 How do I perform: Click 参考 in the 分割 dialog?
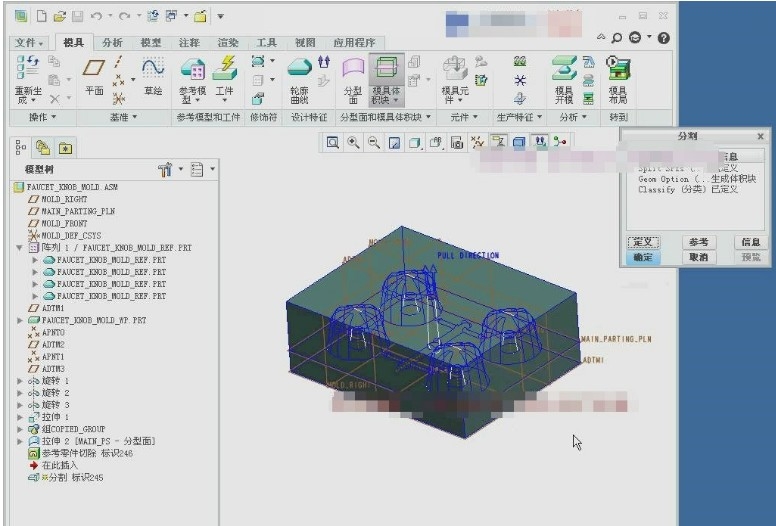click(x=698, y=242)
